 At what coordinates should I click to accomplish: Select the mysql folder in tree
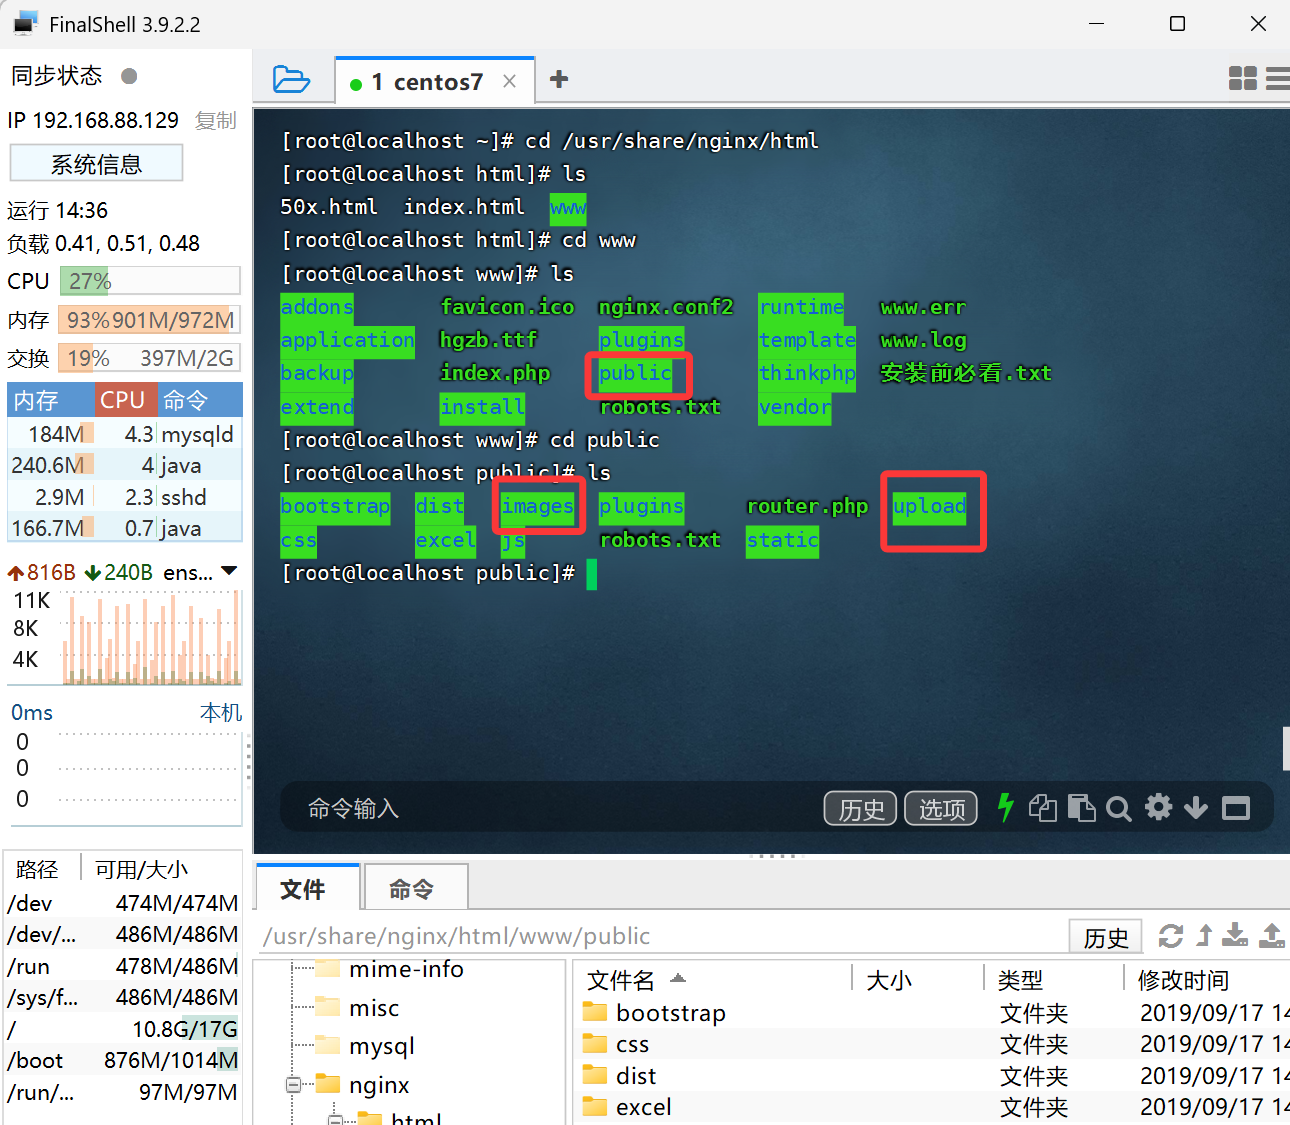click(364, 1046)
